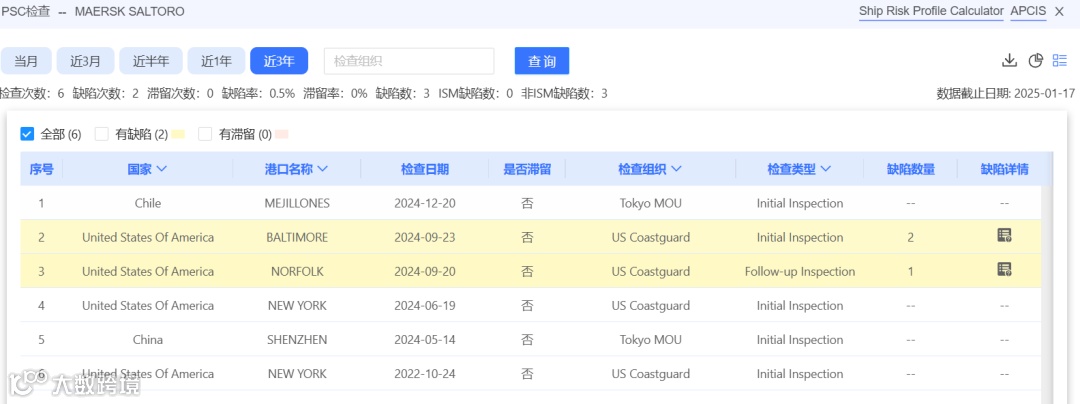Select the SHENZHEN port cell

coord(298,339)
